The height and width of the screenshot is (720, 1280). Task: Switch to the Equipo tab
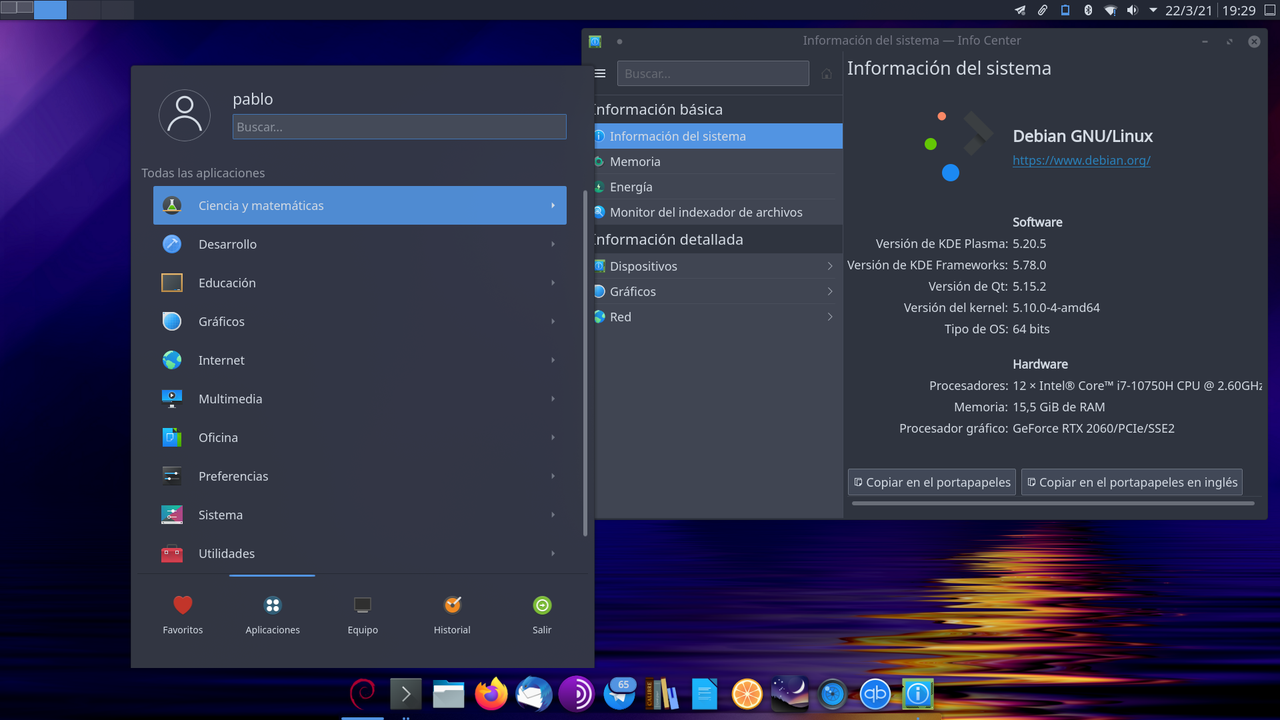point(362,615)
